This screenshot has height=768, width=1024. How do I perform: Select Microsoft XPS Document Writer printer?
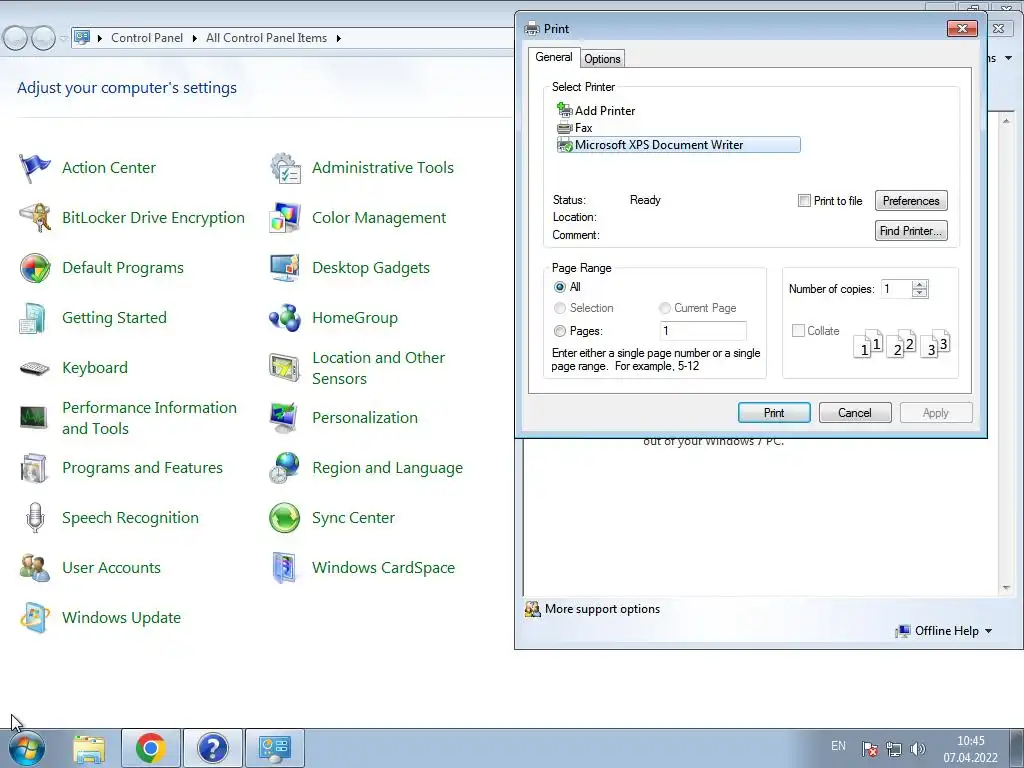[678, 145]
